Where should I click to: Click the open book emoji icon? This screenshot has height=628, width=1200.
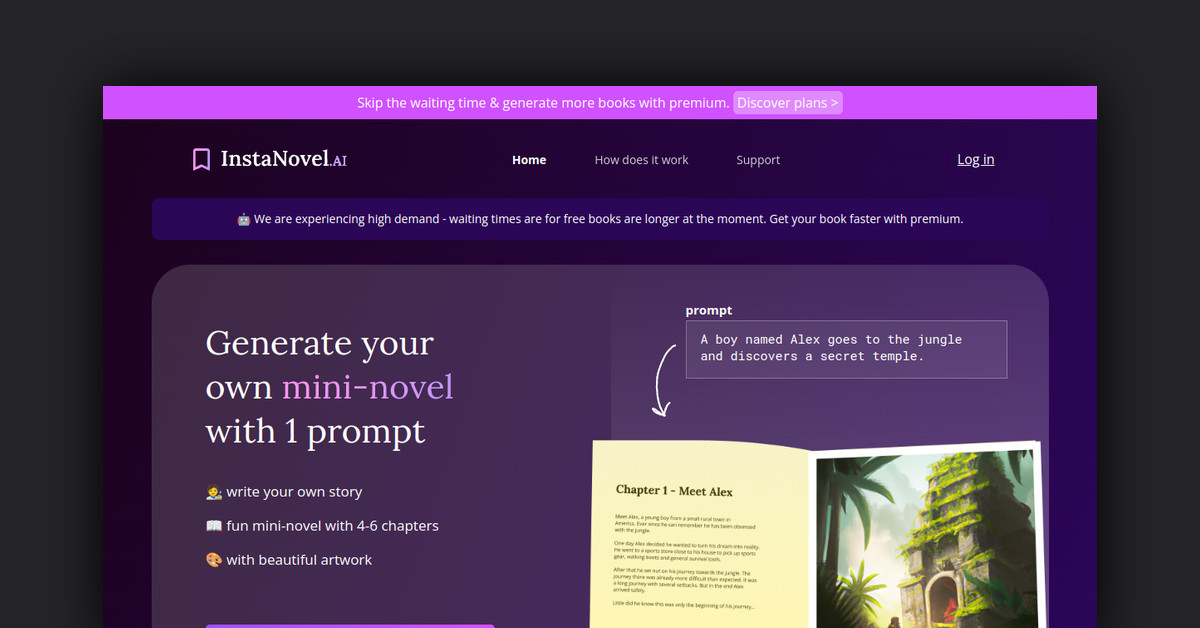[214, 526]
